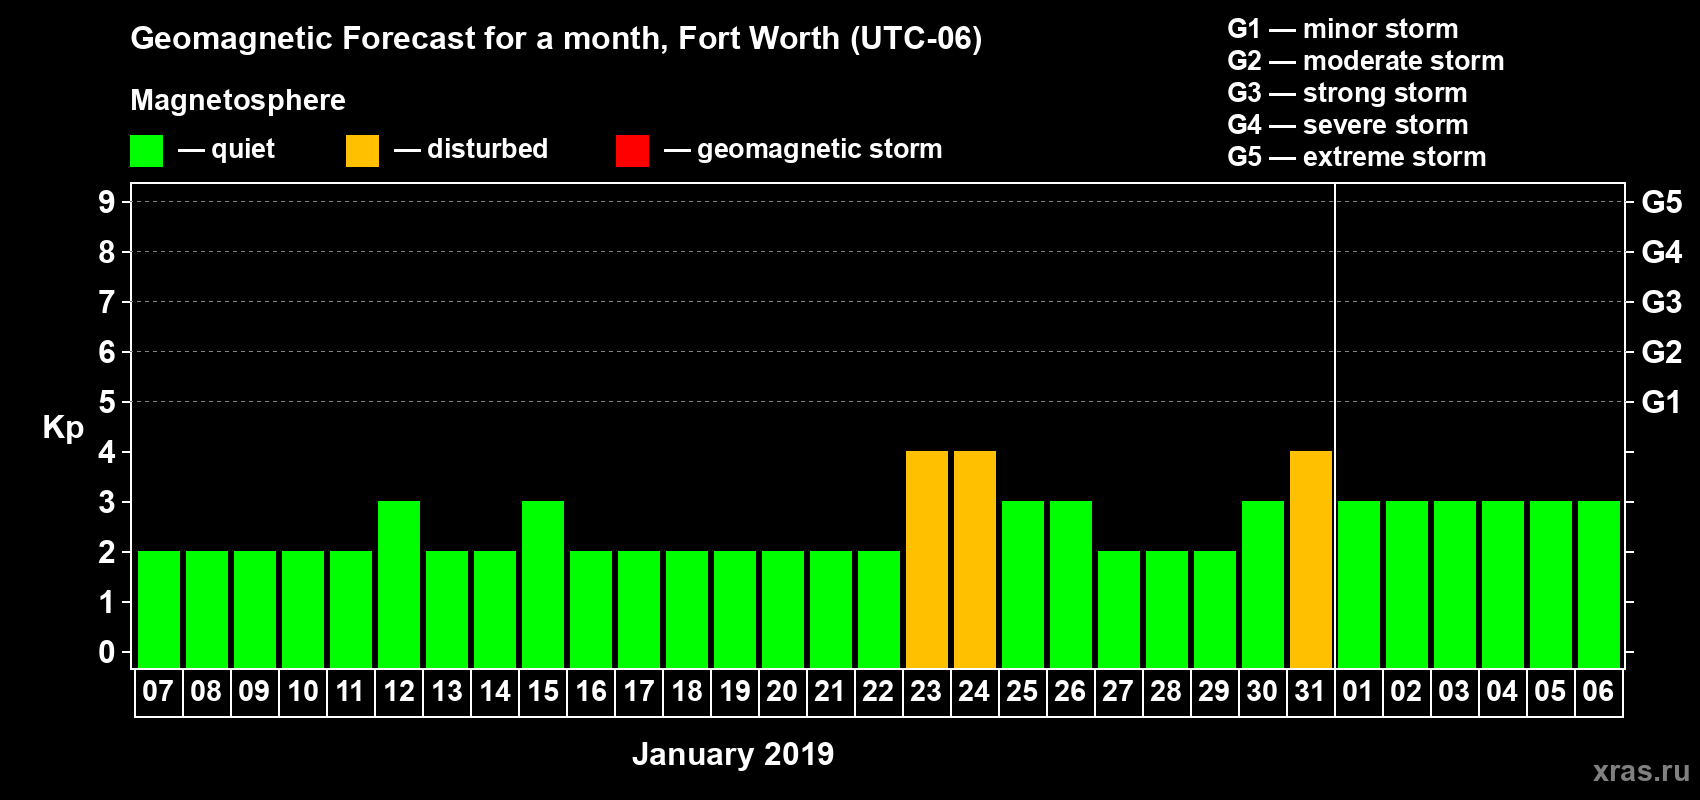The width and height of the screenshot is (1700, 800).
Task: Select the date label 06 on the x-axis
Action: (1598, 692)
